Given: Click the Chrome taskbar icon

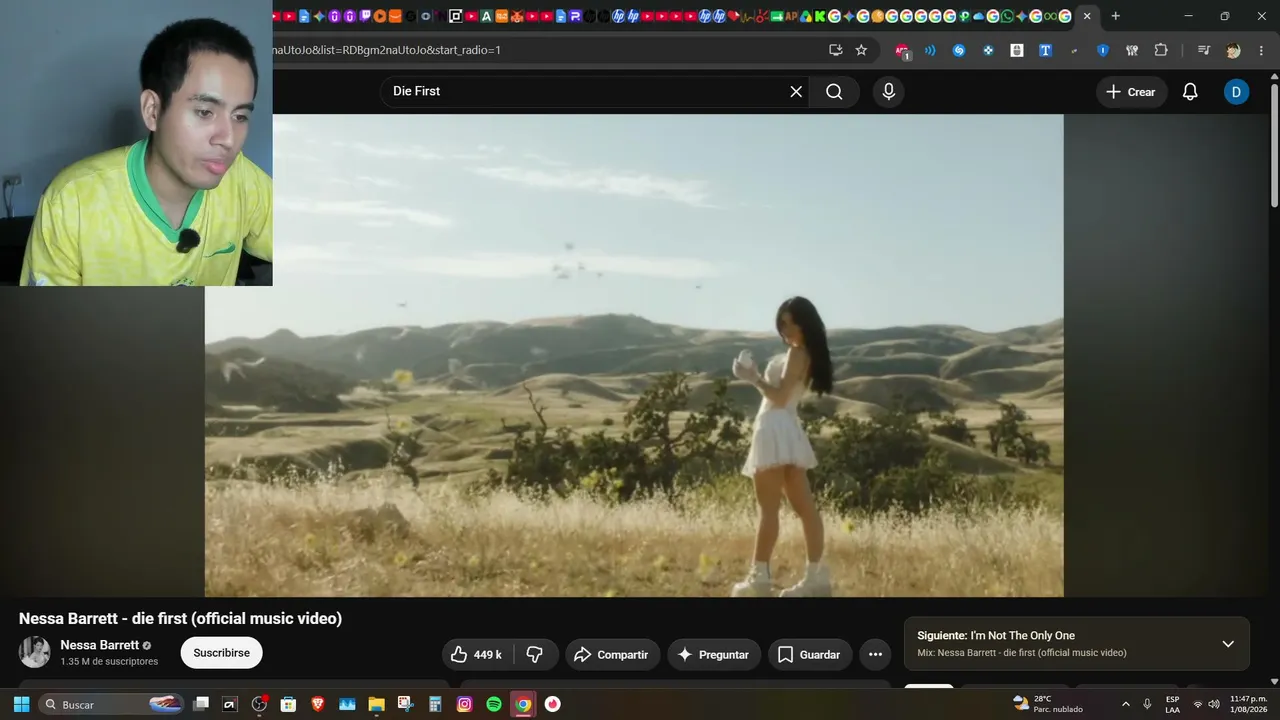Looking at the screenshot, I should [523, 704].
